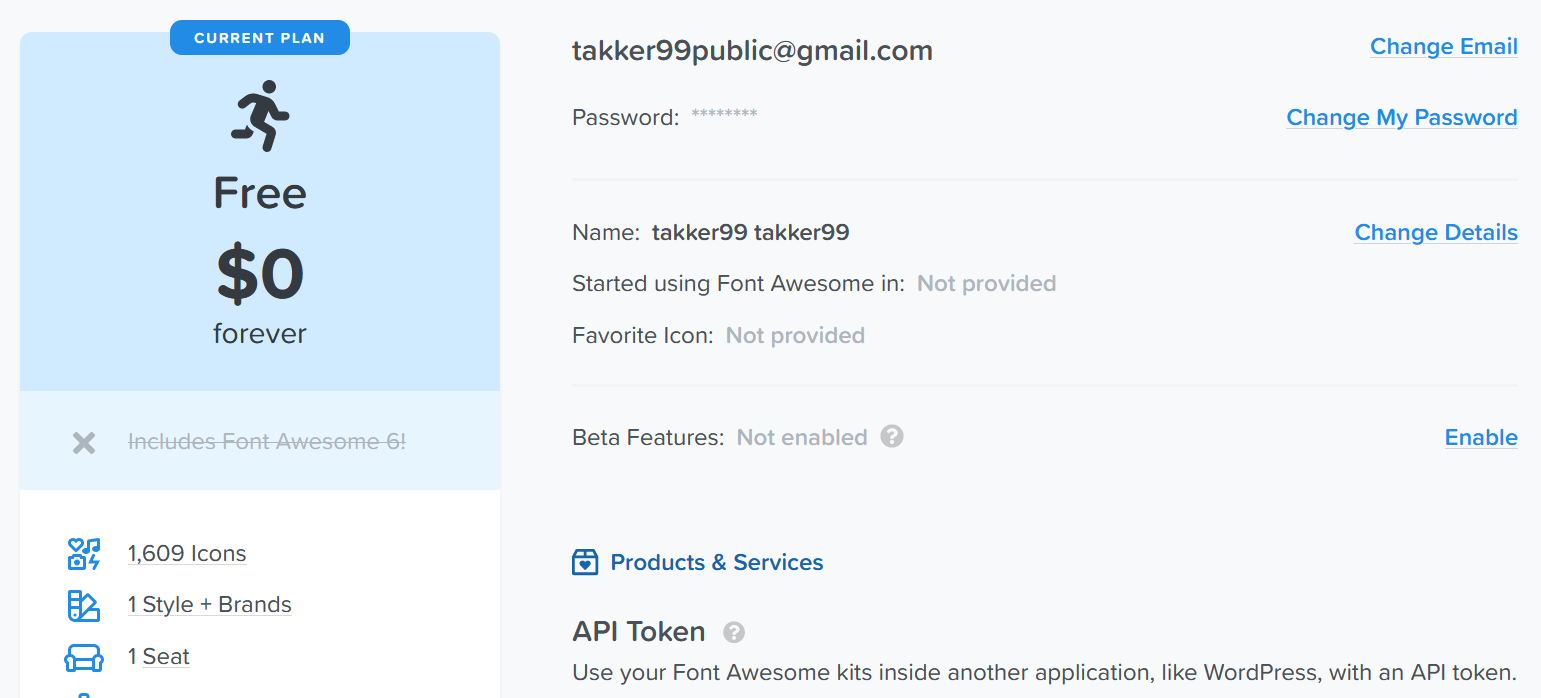This screenshot has width=1541, height=698.
Task: Click the X icon beside Includes Font Awesome 6
Action: (84, 442)
